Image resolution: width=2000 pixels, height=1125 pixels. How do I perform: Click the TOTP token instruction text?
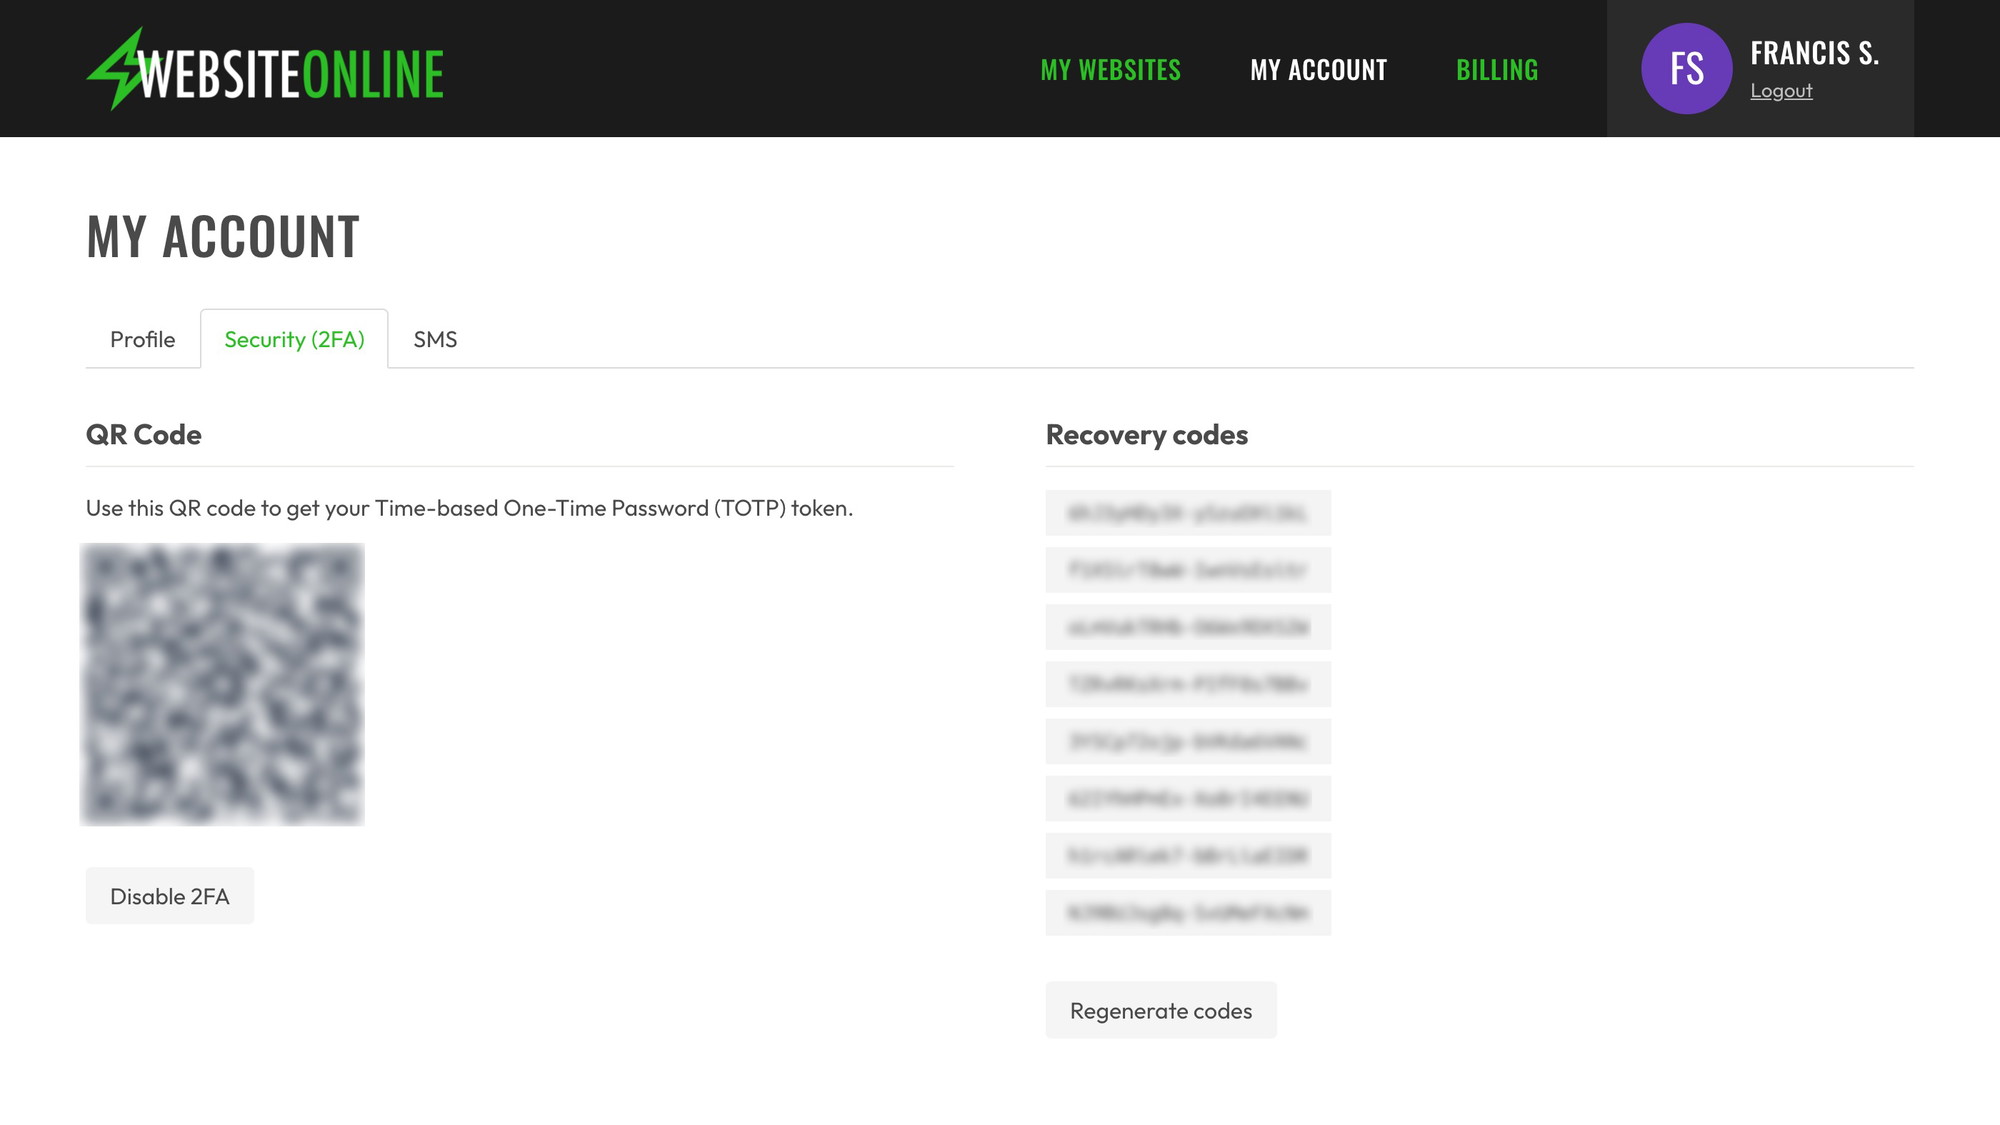[469, 508]
